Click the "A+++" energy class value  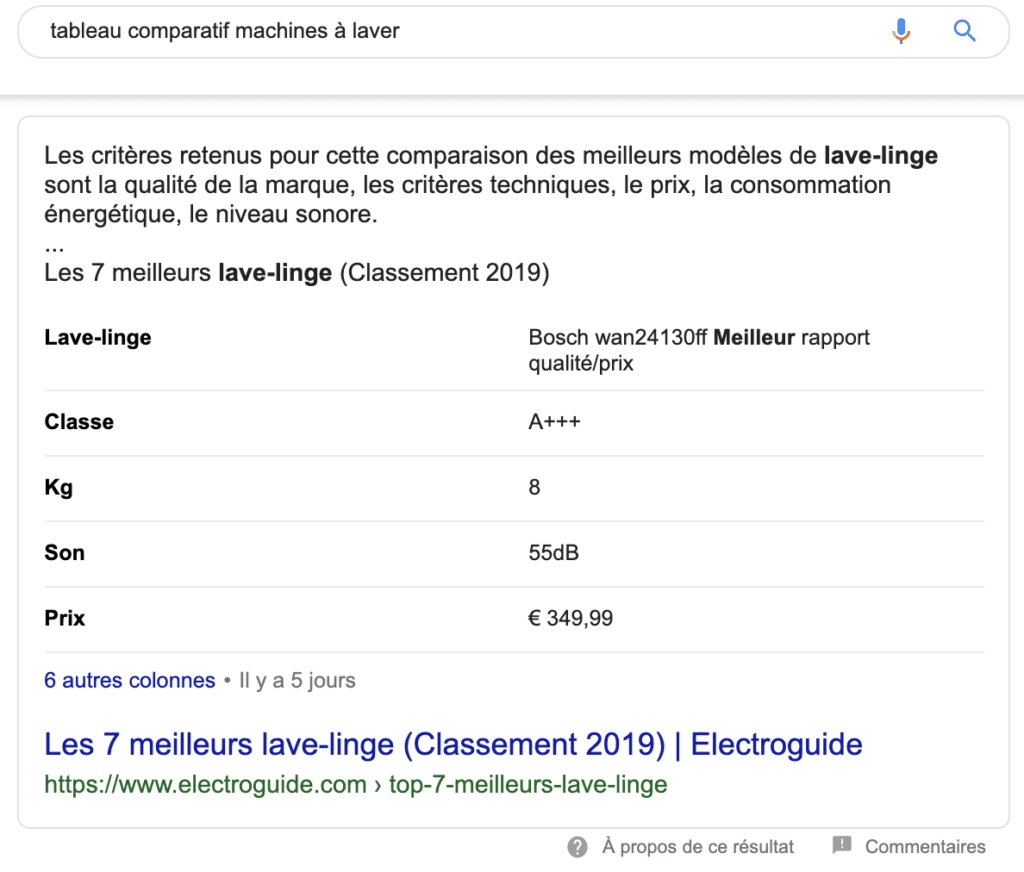554,422
